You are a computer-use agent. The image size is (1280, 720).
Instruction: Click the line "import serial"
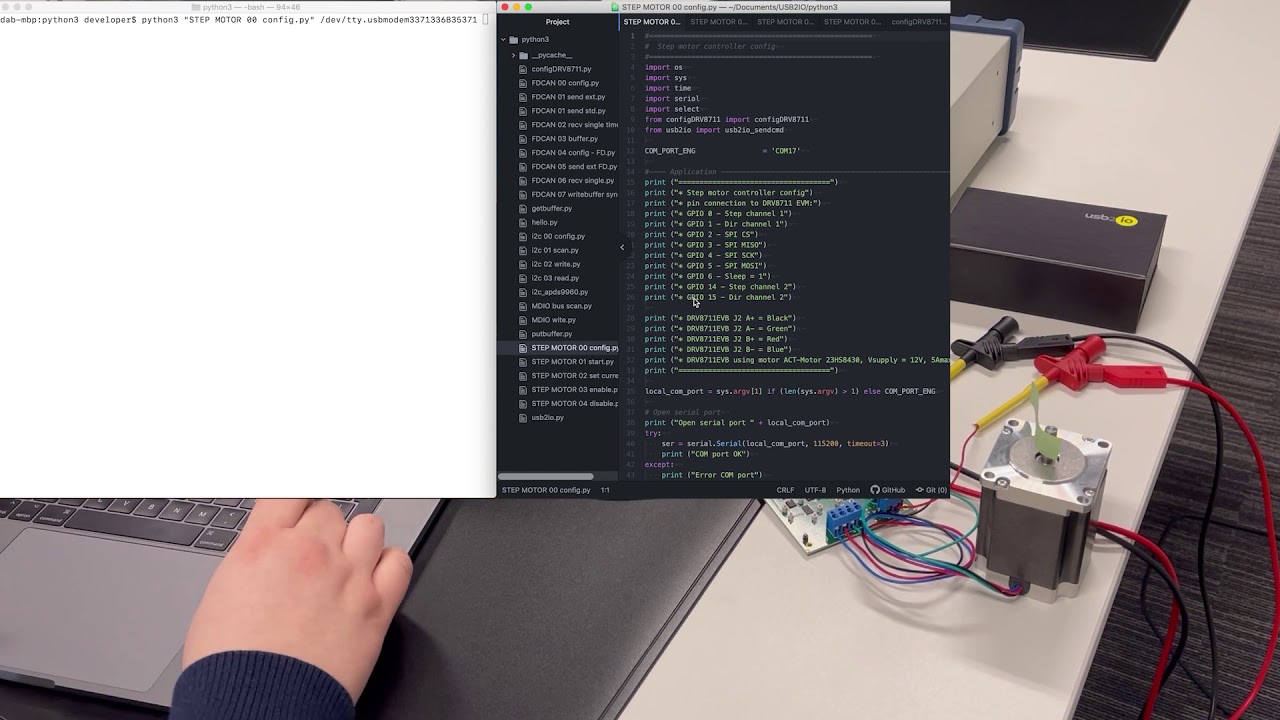click(672, 99)
